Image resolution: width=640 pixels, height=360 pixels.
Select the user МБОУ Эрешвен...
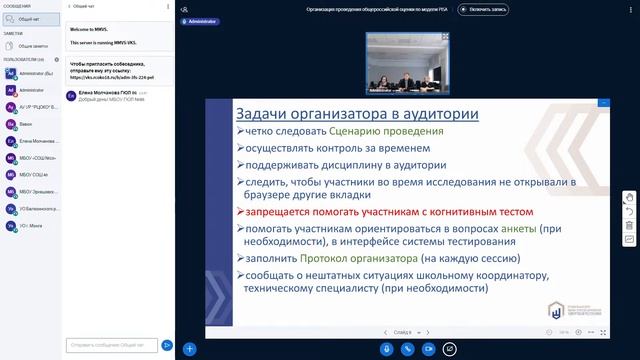coord(31,192)
